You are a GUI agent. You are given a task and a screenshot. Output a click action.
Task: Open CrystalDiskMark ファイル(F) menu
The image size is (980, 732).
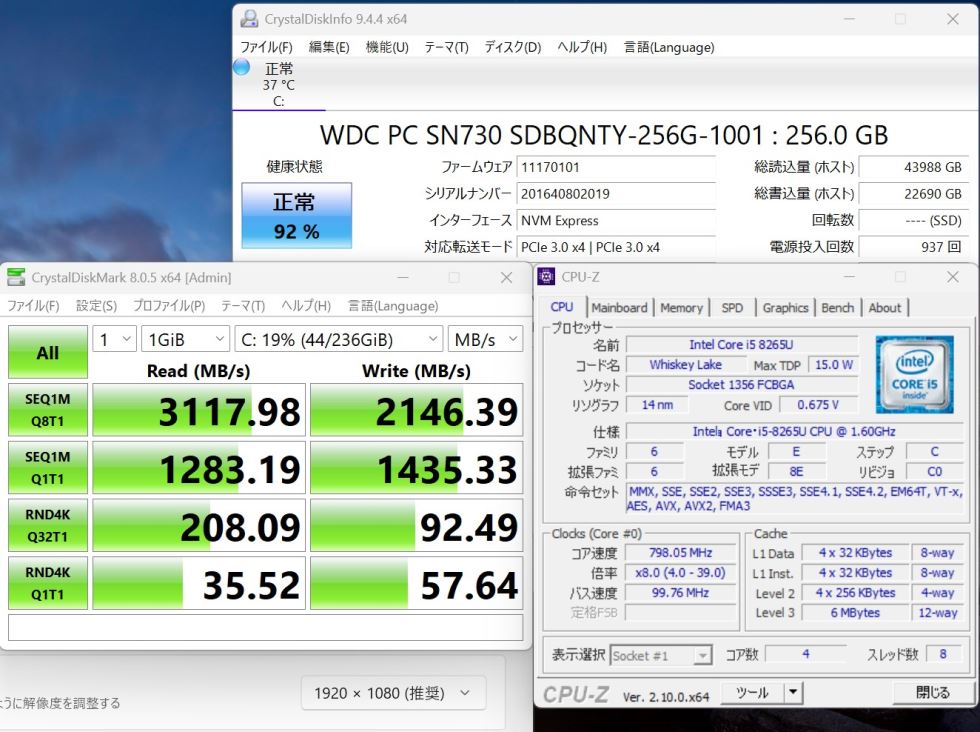tap(33, 306)
